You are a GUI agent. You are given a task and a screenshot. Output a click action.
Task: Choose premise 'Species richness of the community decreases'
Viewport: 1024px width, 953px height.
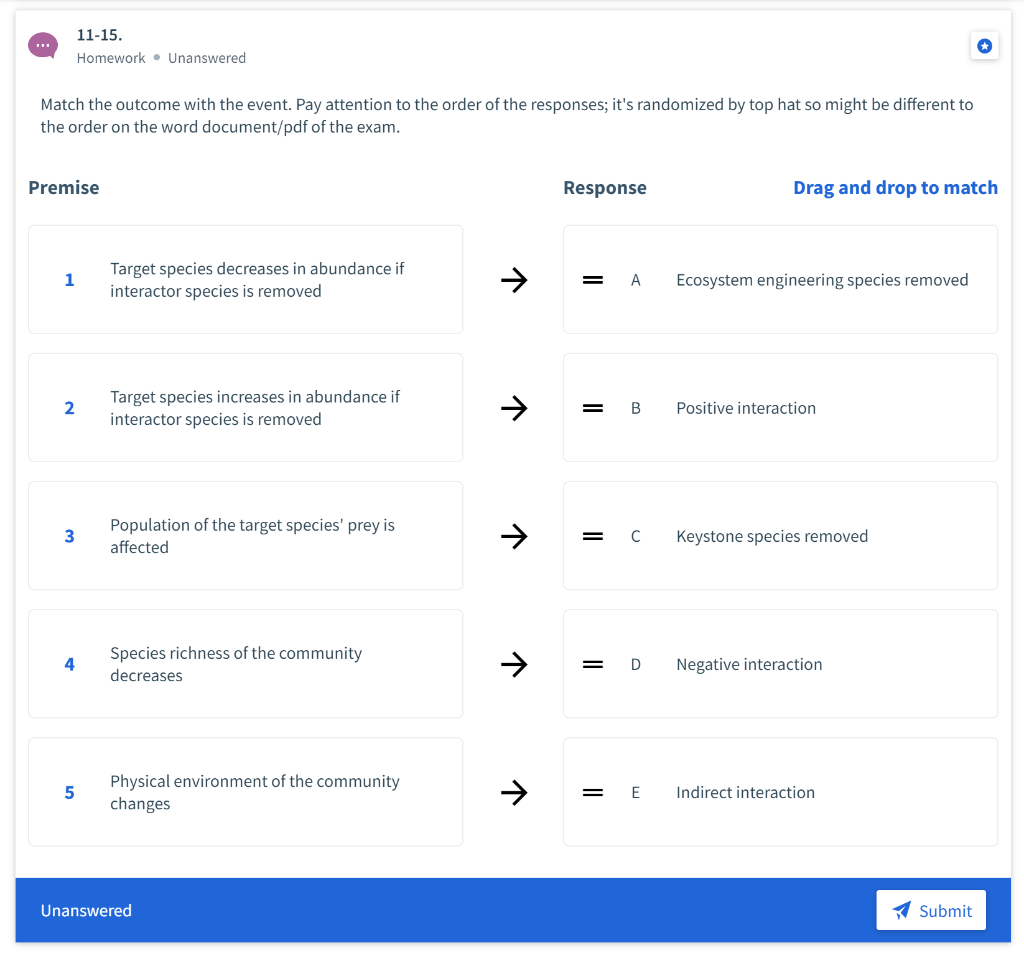[x=246, y=664]
